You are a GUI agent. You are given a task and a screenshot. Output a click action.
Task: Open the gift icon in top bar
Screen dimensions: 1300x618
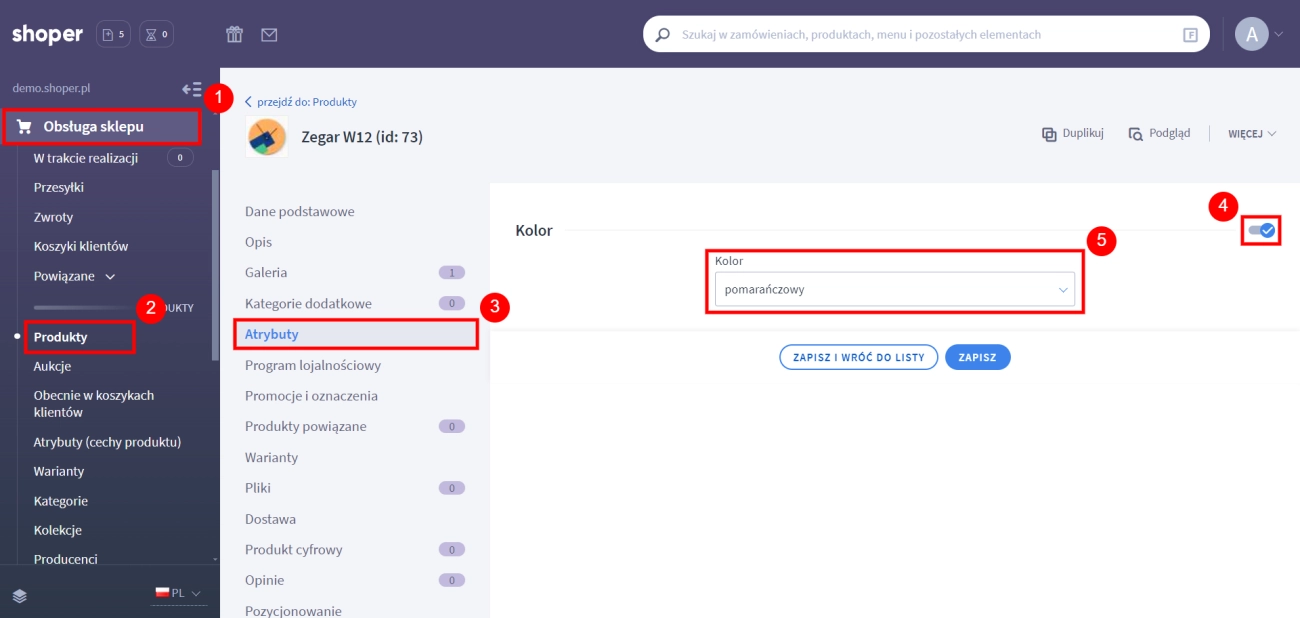pyautogui.click(x=234, y=35)
